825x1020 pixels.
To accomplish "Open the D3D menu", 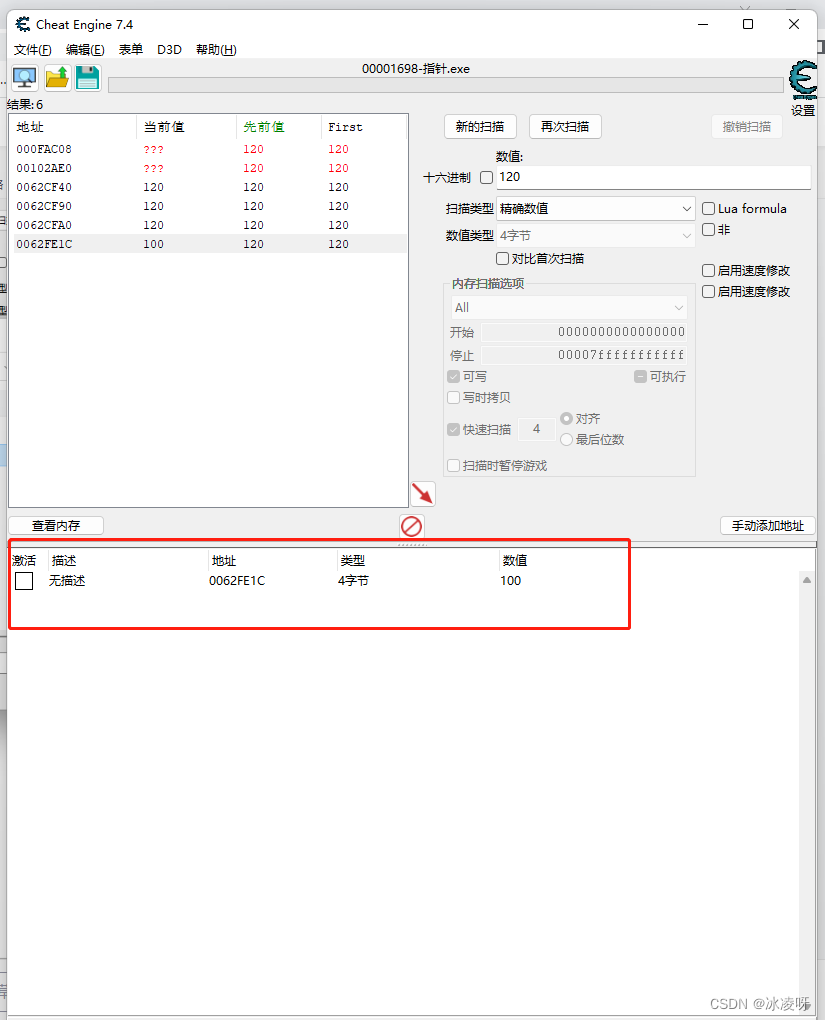I will (169, 49).
